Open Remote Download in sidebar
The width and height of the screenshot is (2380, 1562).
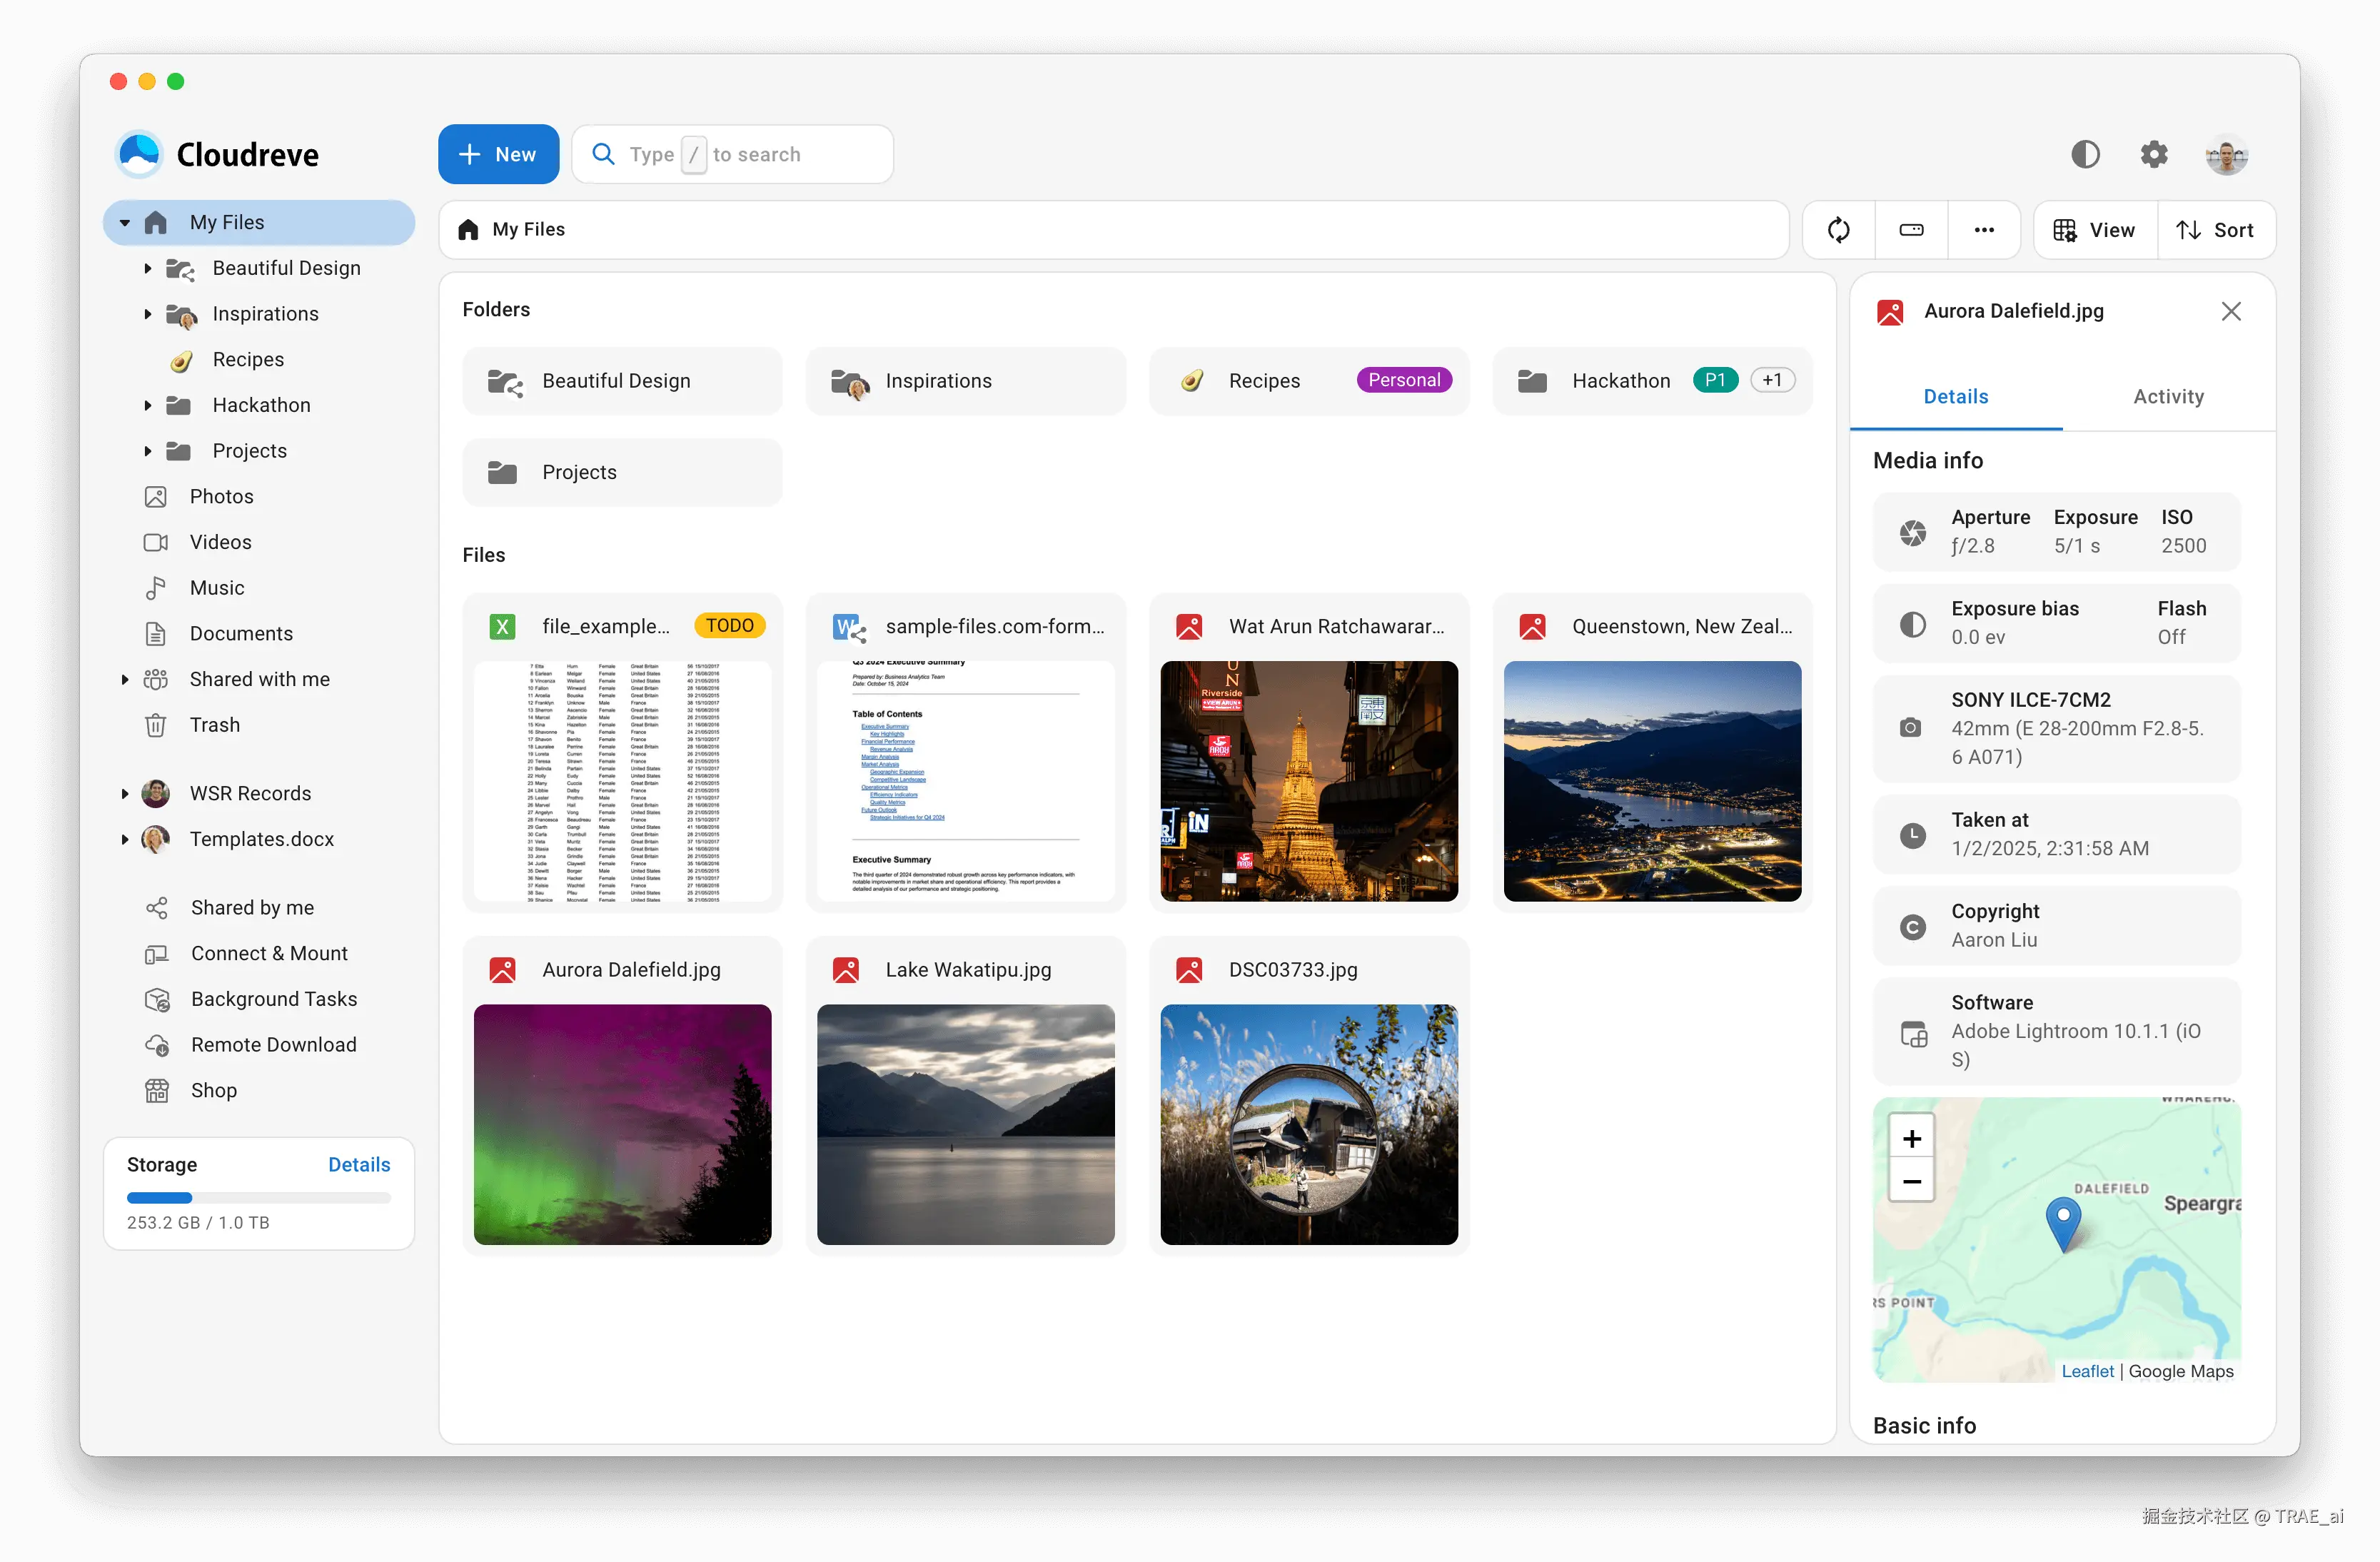coord(273,1044)
